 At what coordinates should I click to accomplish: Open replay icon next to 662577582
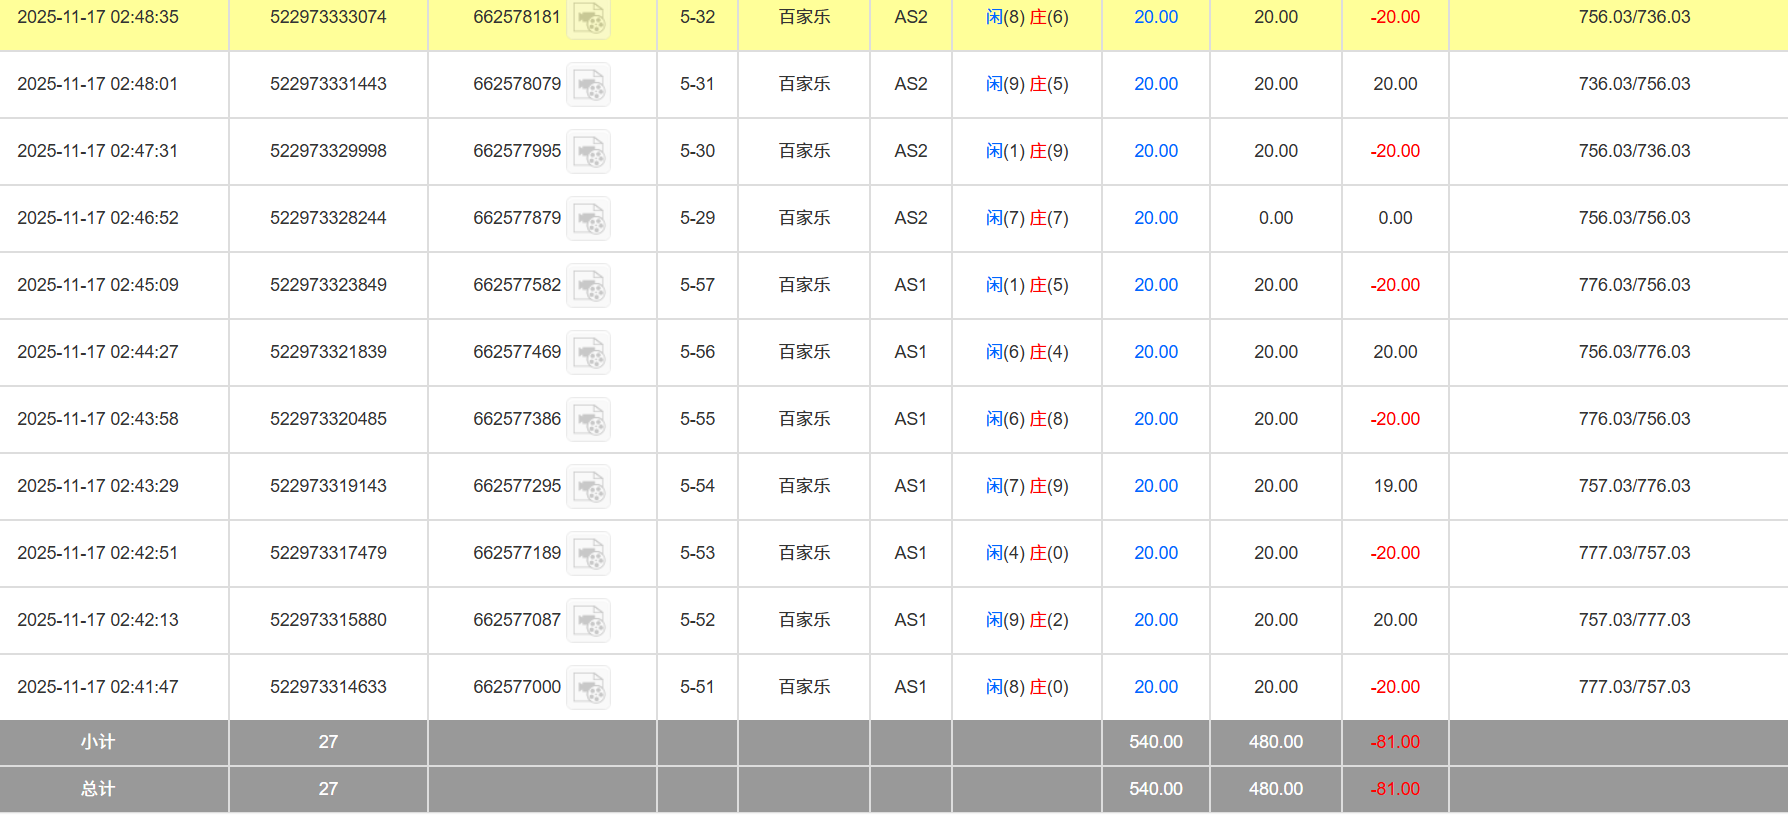pyautogui.click(x=589, y=286)
